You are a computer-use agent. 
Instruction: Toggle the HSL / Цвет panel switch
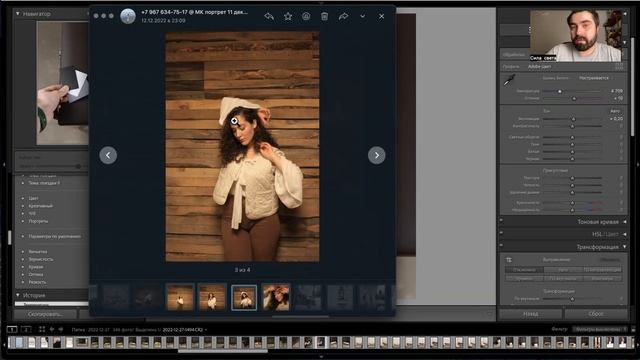502,233
